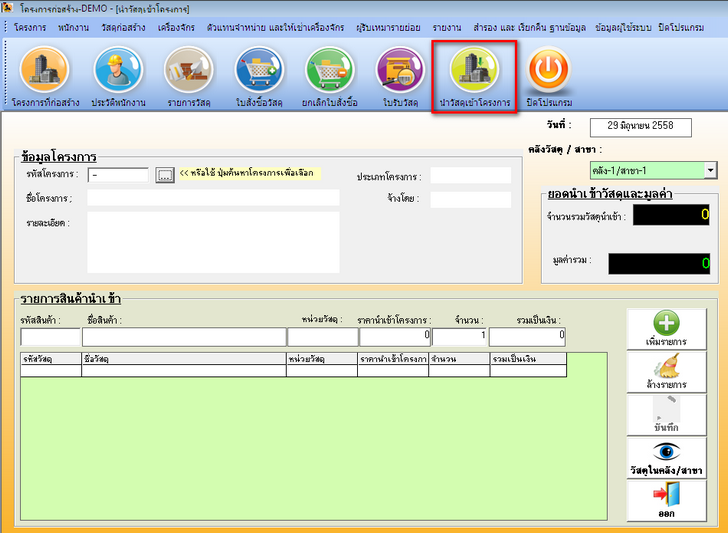This screenshot has width=728, height=533.
Task: Click the มูลค่ารวม black display
Action: [x=659, y=264]
